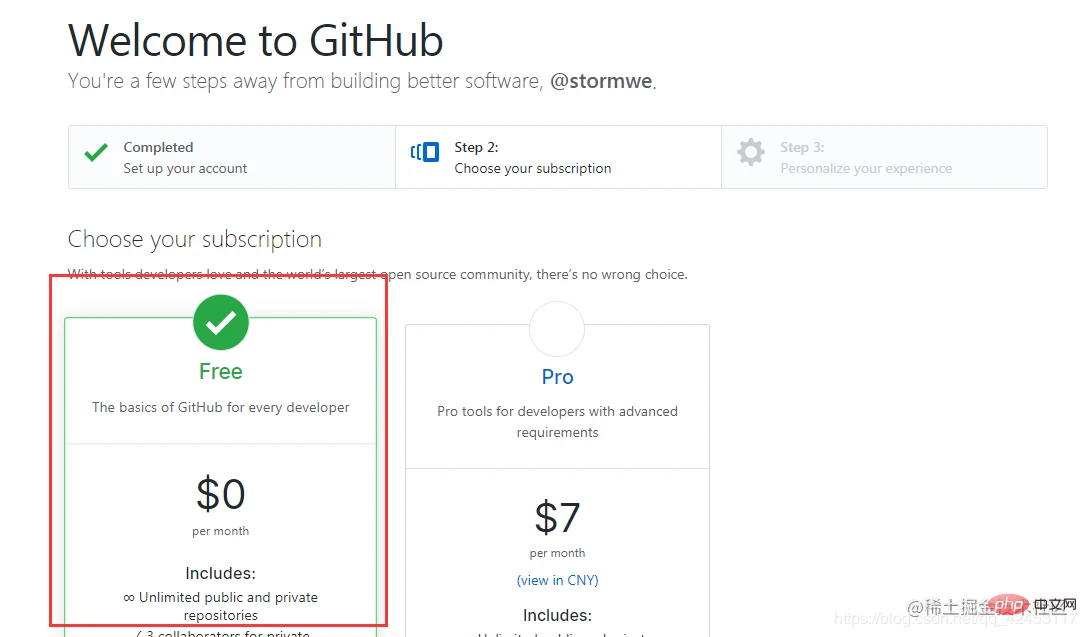Screen dimensions: 1087x637
Task: Click the Pro tools description text
Action: [557, 421]
